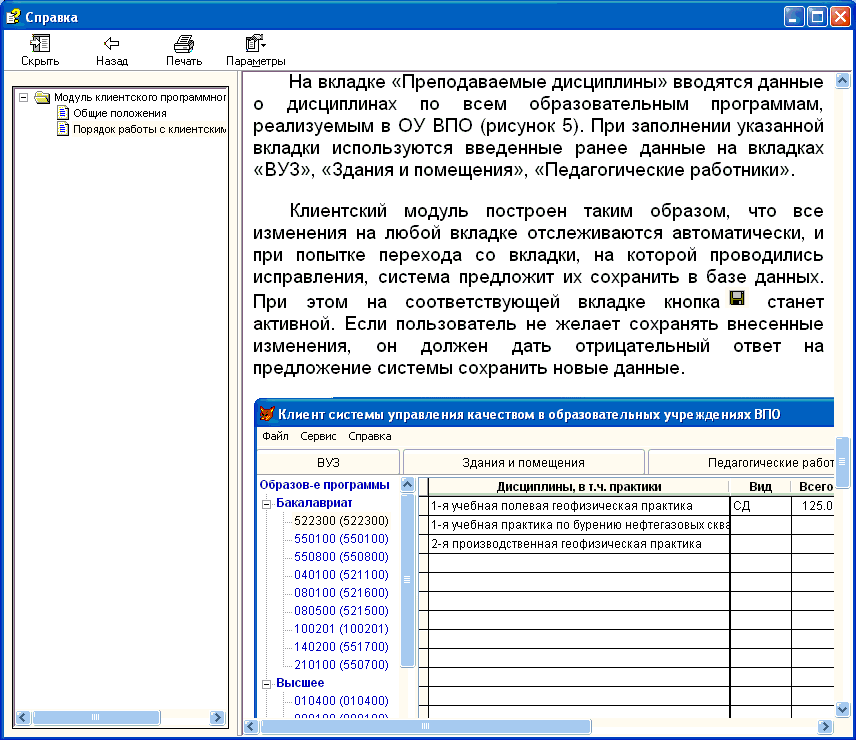Screen dimensions: 856x740
Task: Maximize the Справка window
Action: [817, 17]
